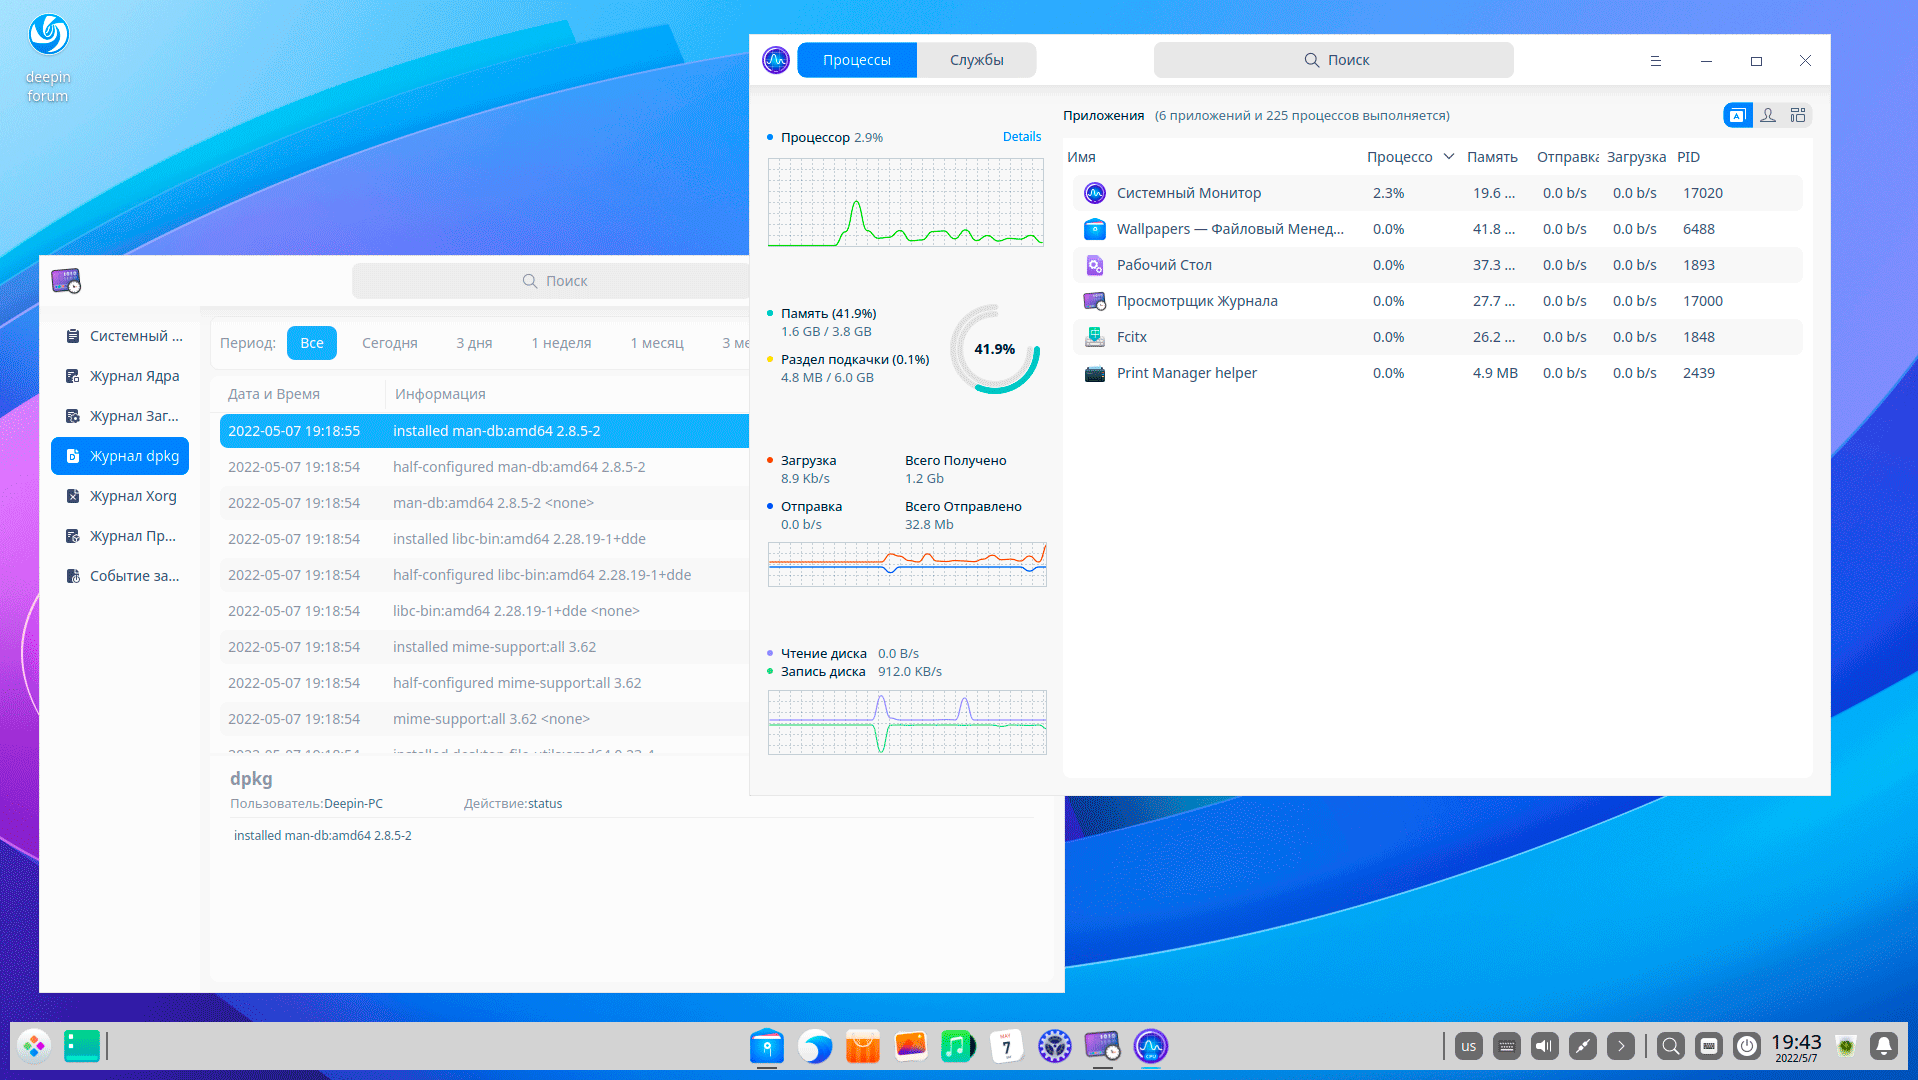The height and width of the screenshot is (1080, 1918).
Task: Show all processes view icon
Action: (x=1798, y=116)
